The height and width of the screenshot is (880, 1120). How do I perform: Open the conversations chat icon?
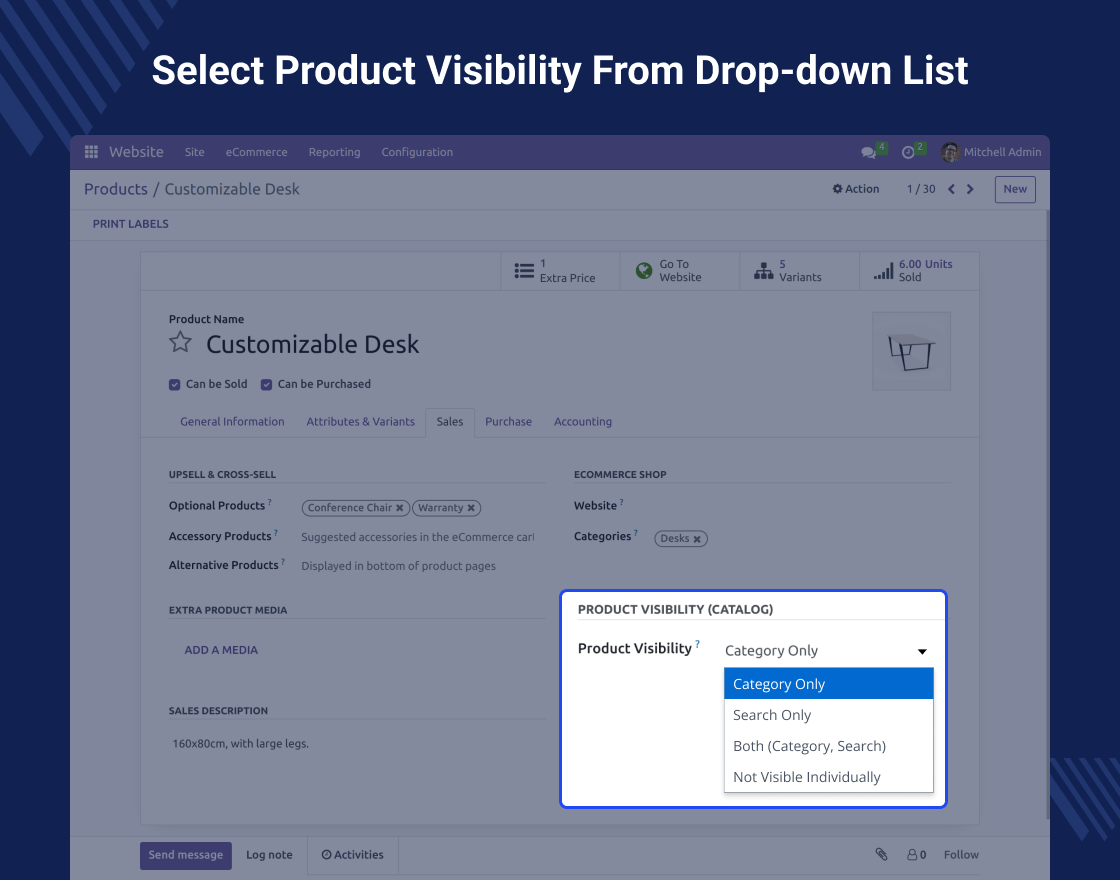click(869, 152)
